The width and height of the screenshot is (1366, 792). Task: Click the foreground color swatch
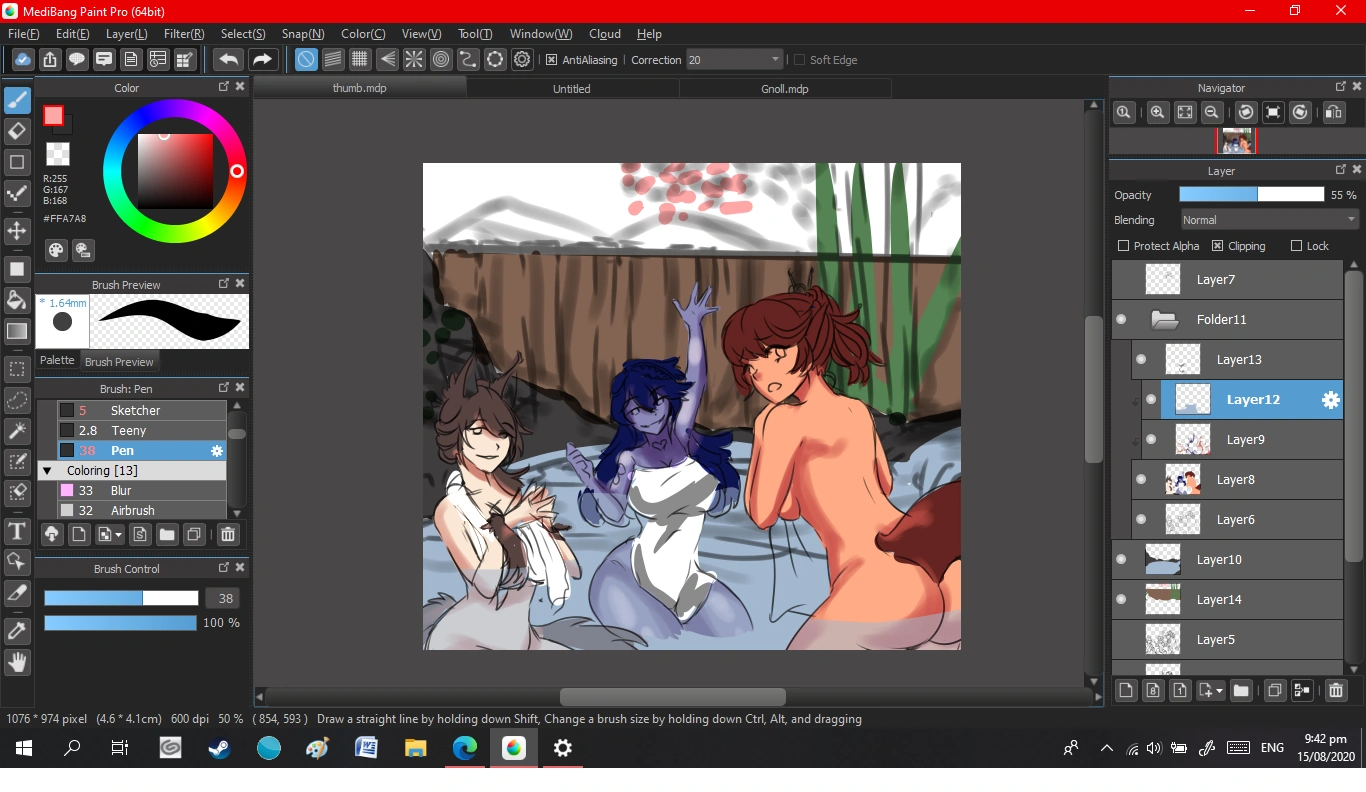pos(53,116)
